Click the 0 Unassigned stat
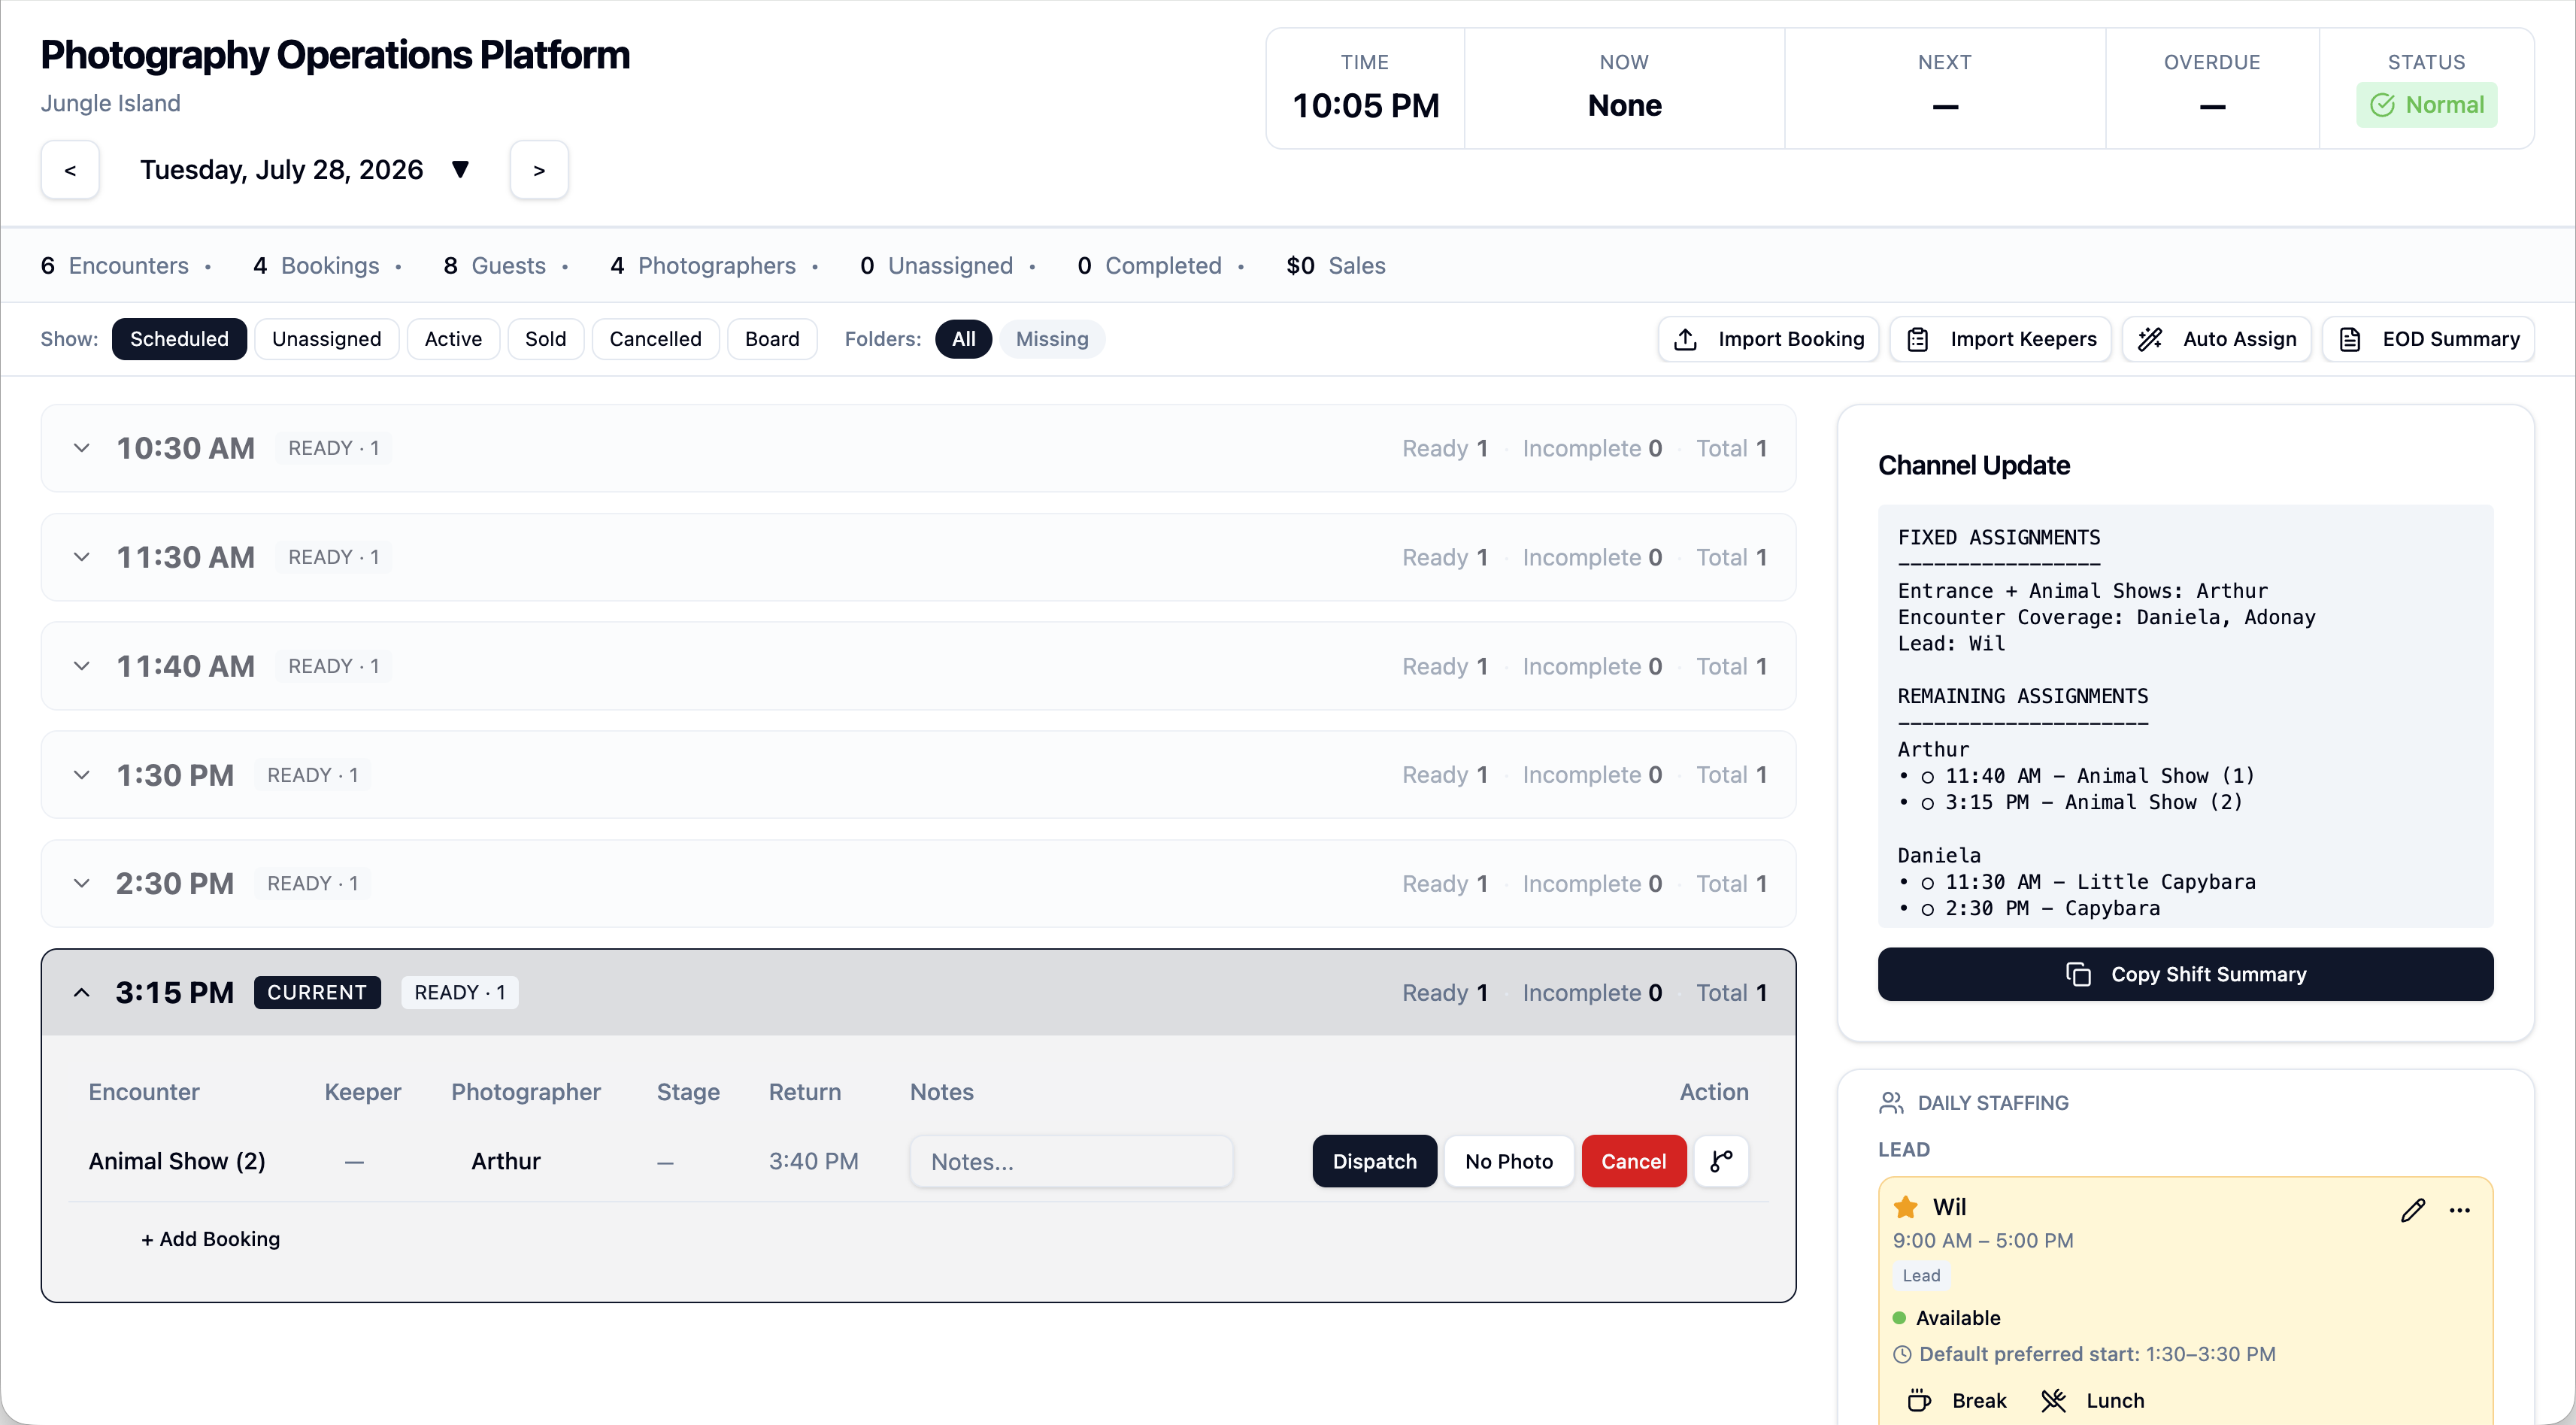This screenshot has height=1425, width=2576. click(x=936, y=265)
